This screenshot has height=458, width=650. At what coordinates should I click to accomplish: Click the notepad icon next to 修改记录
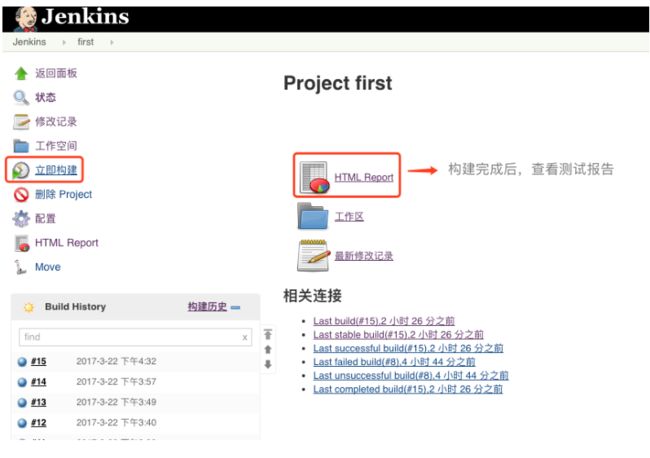point(21,122)
